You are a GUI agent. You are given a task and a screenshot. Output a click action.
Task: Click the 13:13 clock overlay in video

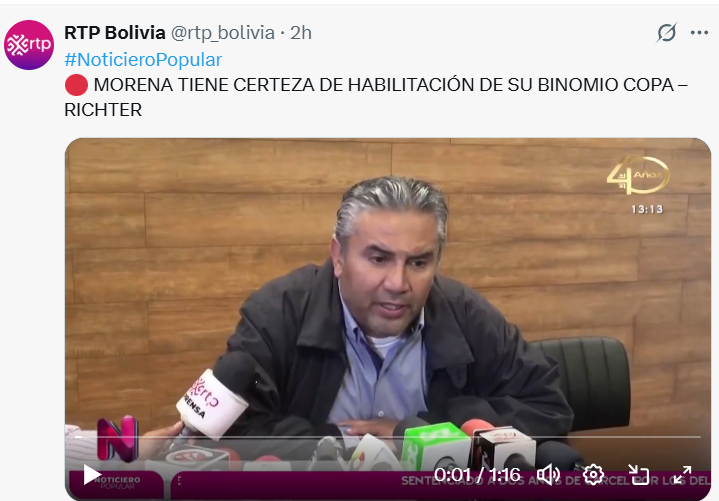[647, 209]
